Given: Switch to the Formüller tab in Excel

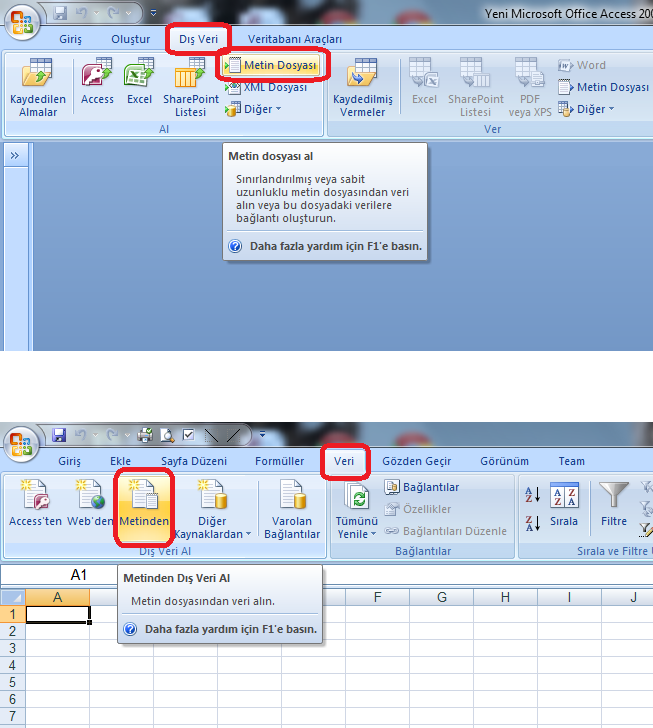Looking at the screenshot, I should point(279,461).
